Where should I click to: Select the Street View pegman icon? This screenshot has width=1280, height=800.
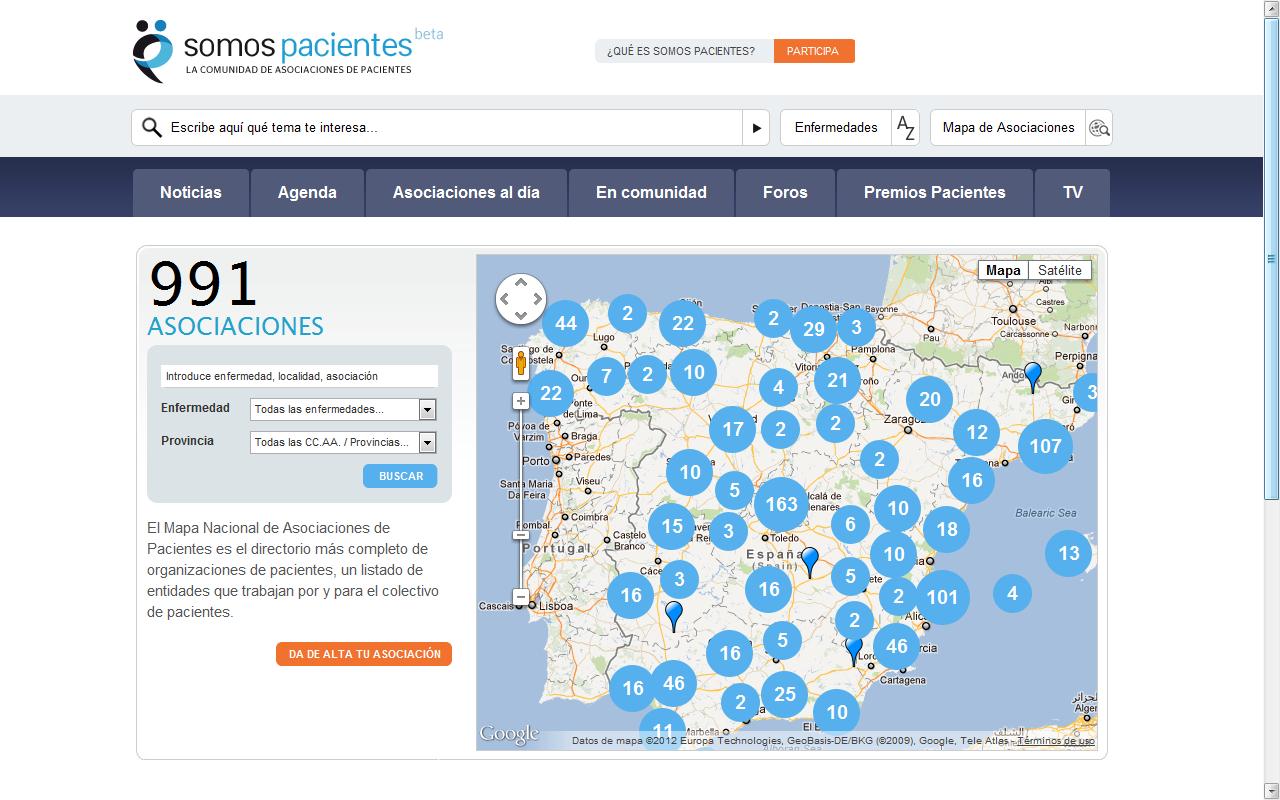521,363
